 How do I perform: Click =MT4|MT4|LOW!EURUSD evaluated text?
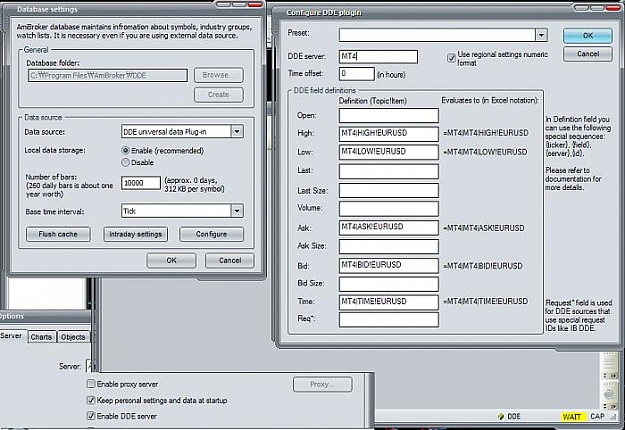click(485, 152)
